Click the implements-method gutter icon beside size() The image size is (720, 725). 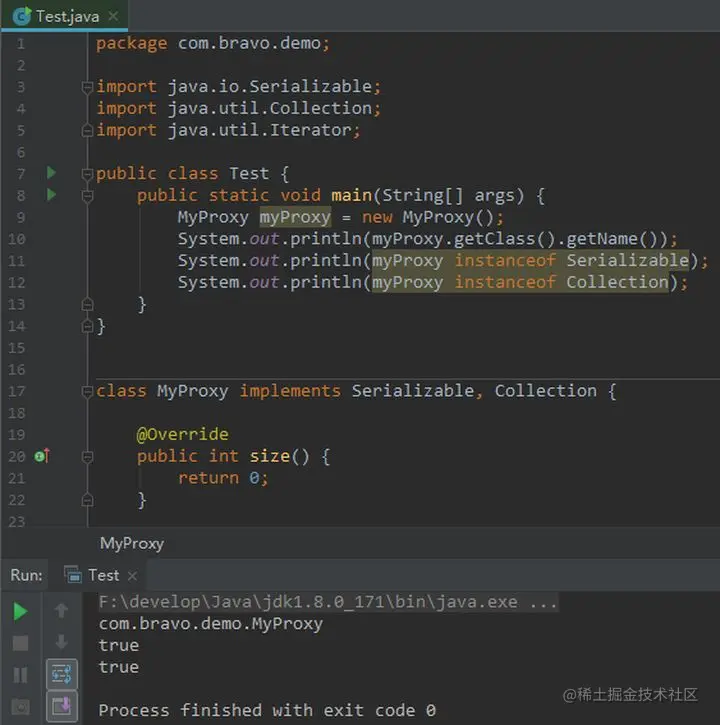coord(42,456)
